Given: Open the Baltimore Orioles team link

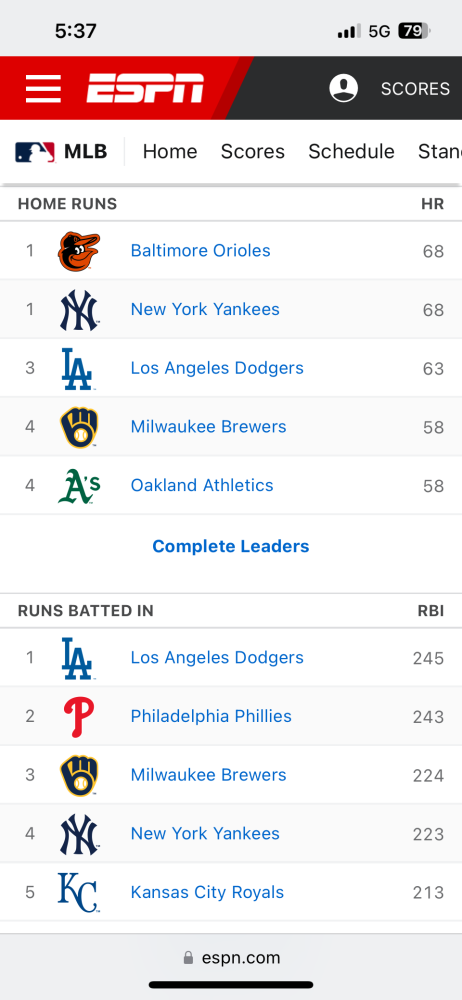Looking at the screenshot, I should point(200,251).
